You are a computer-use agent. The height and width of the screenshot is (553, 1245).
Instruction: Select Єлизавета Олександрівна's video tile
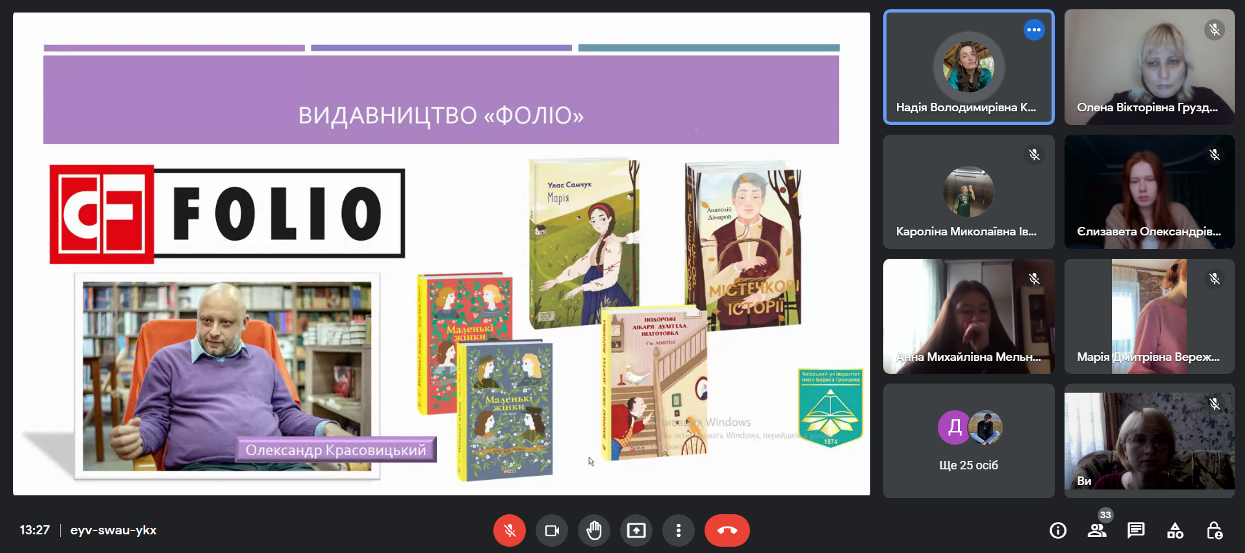(1149, 192)
